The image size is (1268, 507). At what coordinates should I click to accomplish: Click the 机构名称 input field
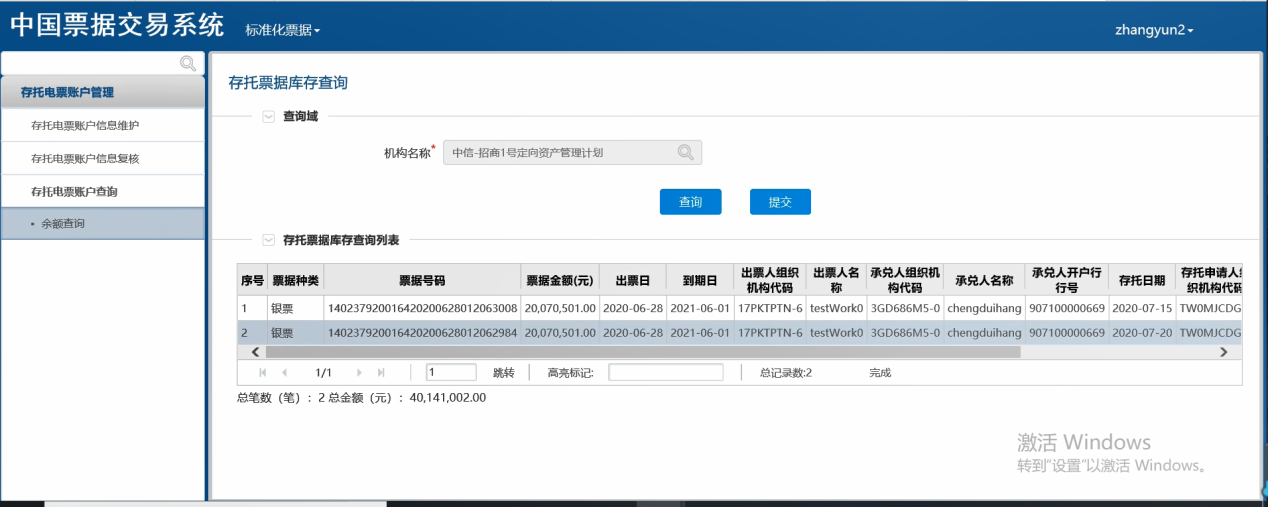tap(572, 153)
